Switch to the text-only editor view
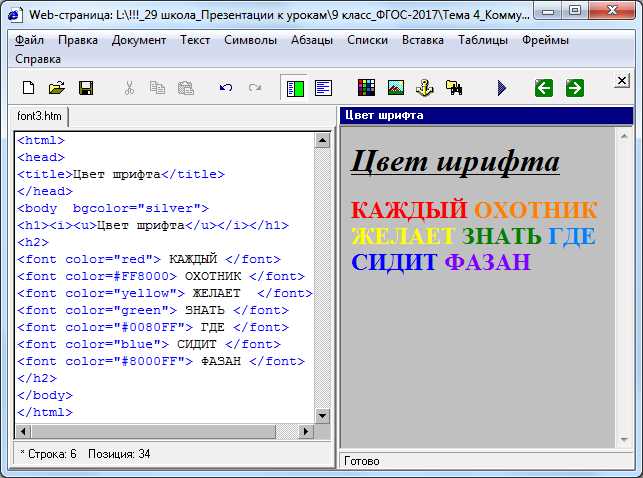This screenshot has height=478, width=643. (323, 88)
